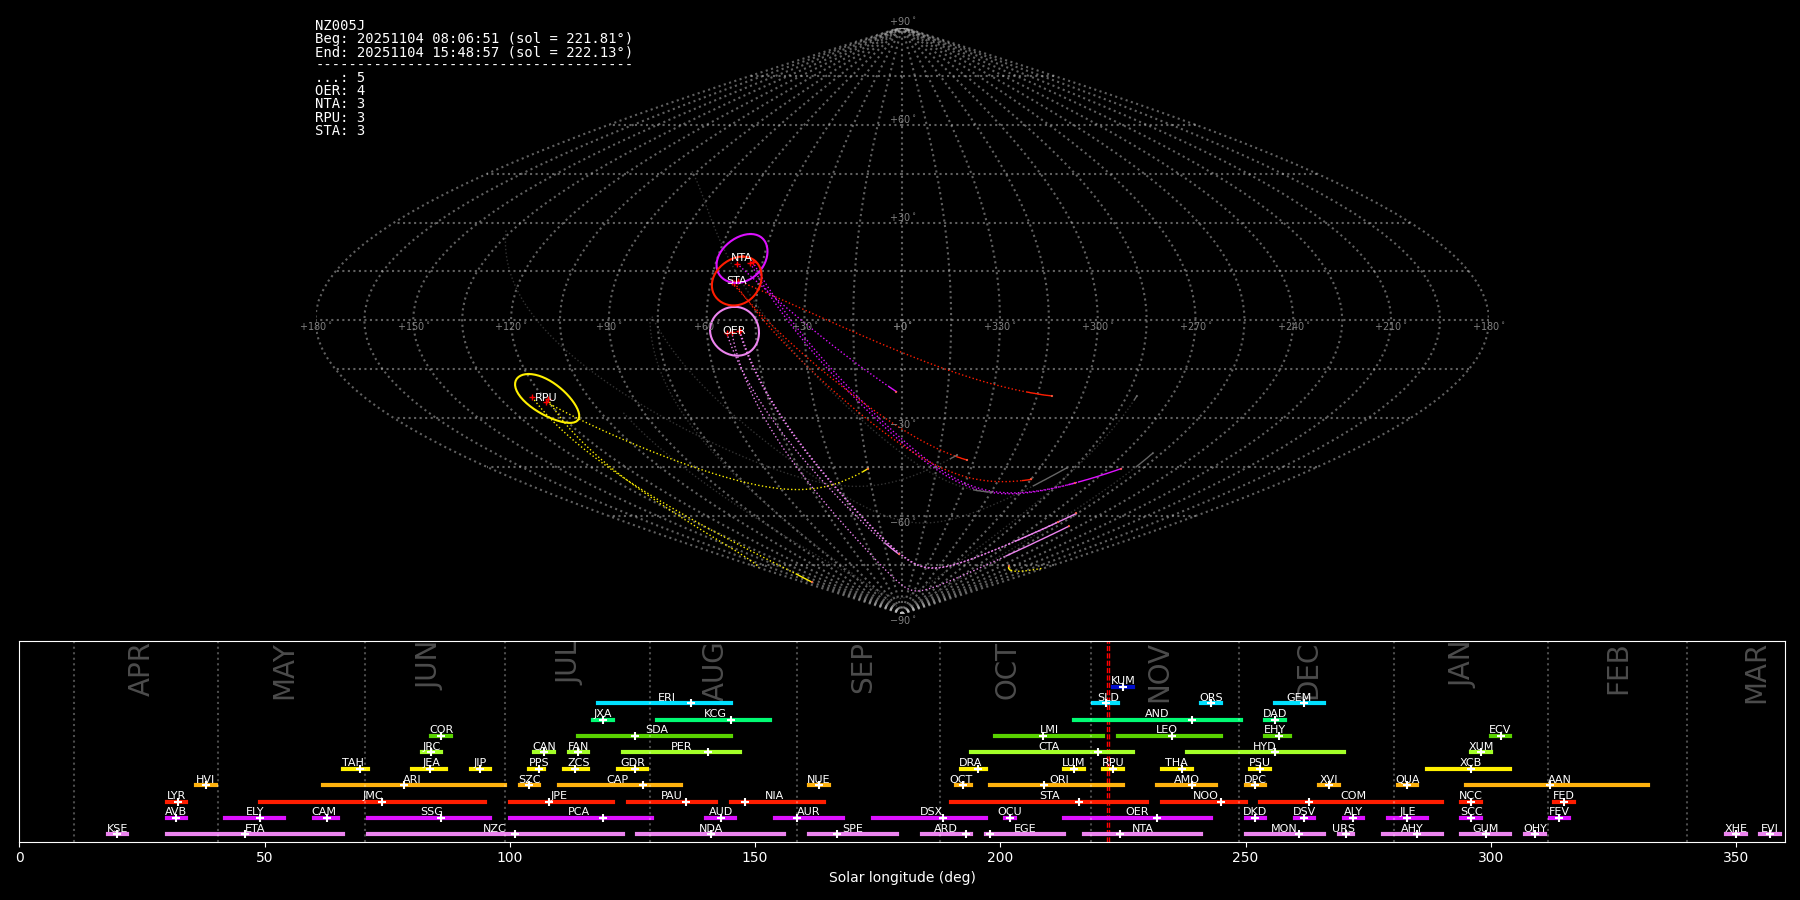Viewport: 1800px width, 900px height.
Task: Click the NZC shower bar in the timeline
Action: coord(495,834)
